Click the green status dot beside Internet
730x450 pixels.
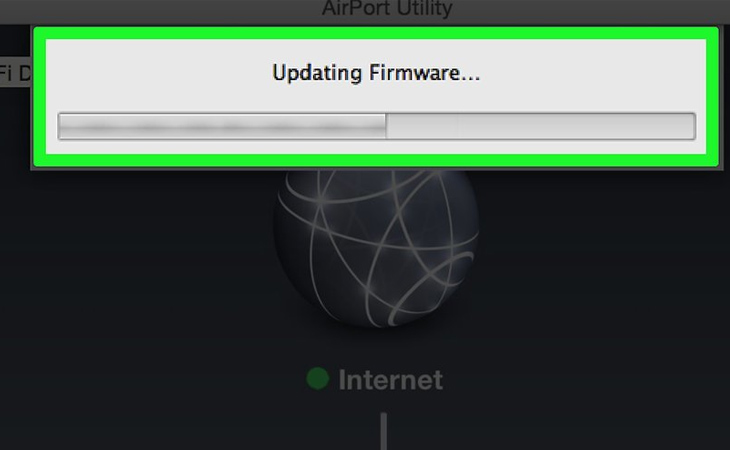318,378
